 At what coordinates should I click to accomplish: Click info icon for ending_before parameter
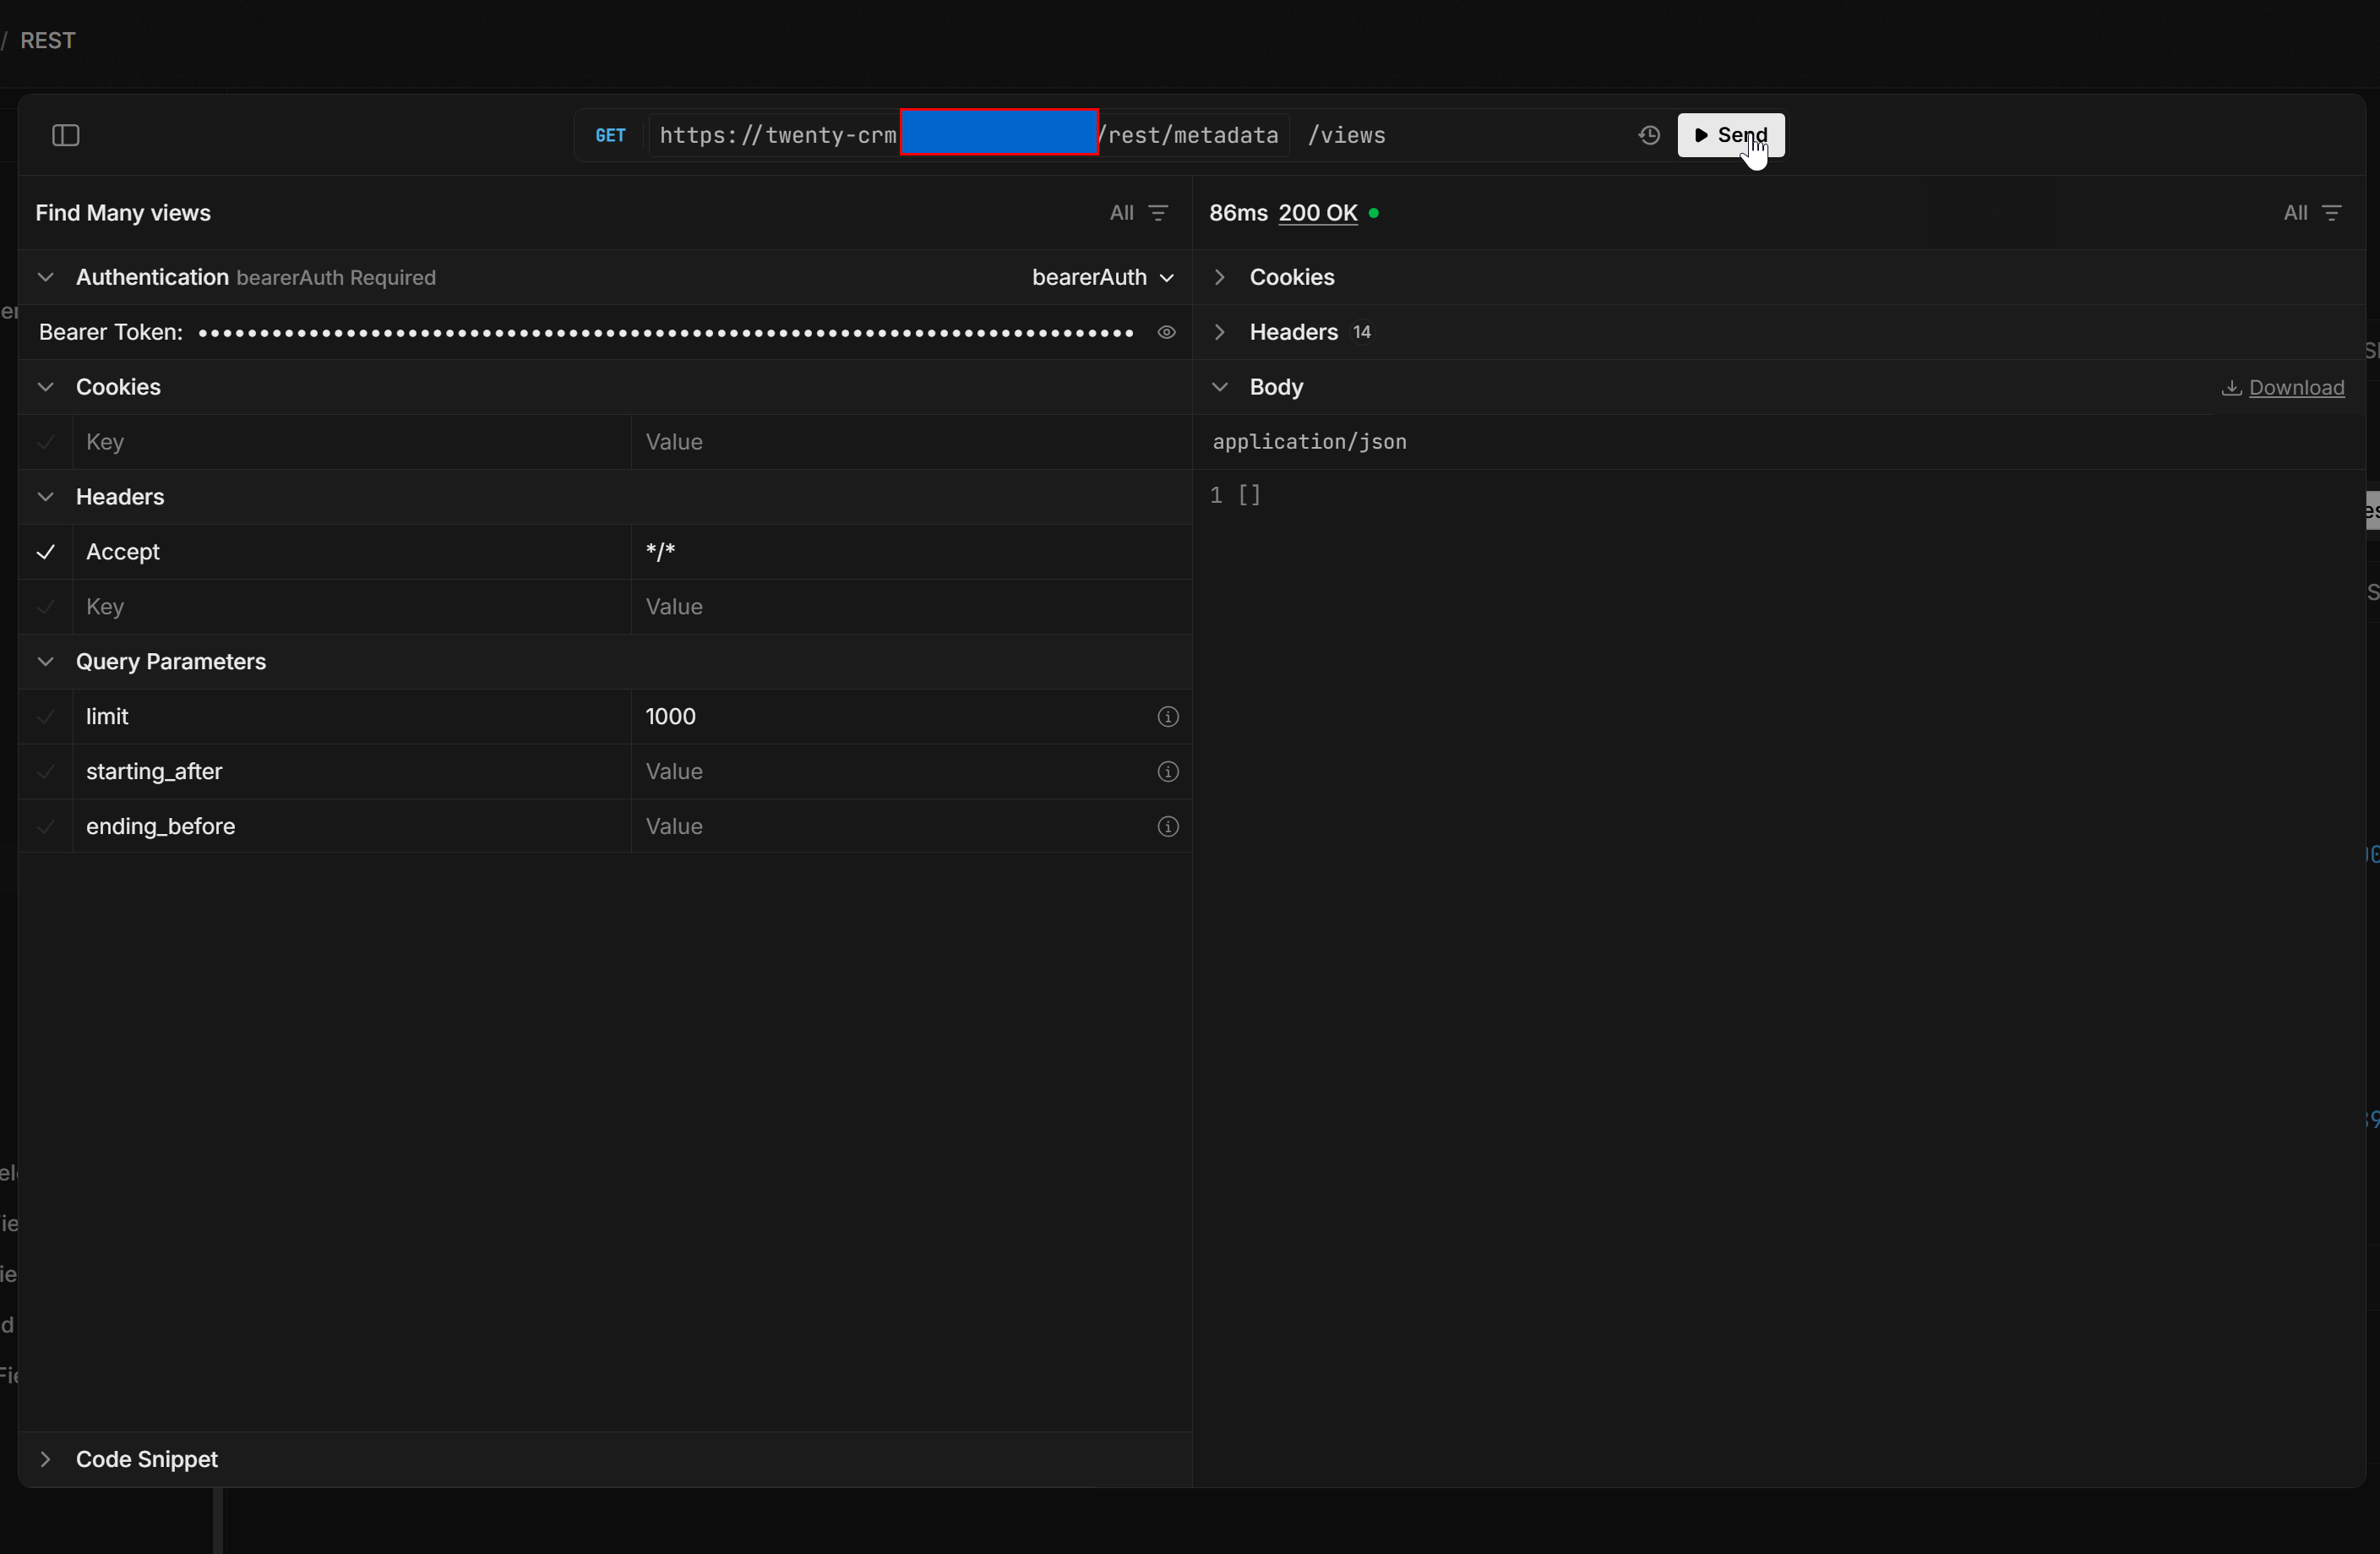(1167, 827)
